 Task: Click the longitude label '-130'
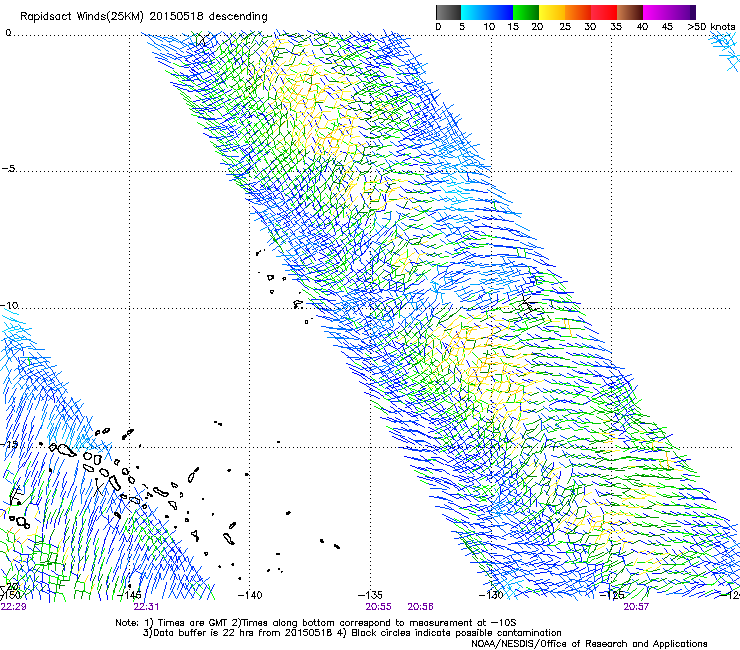tap(491, 595)
